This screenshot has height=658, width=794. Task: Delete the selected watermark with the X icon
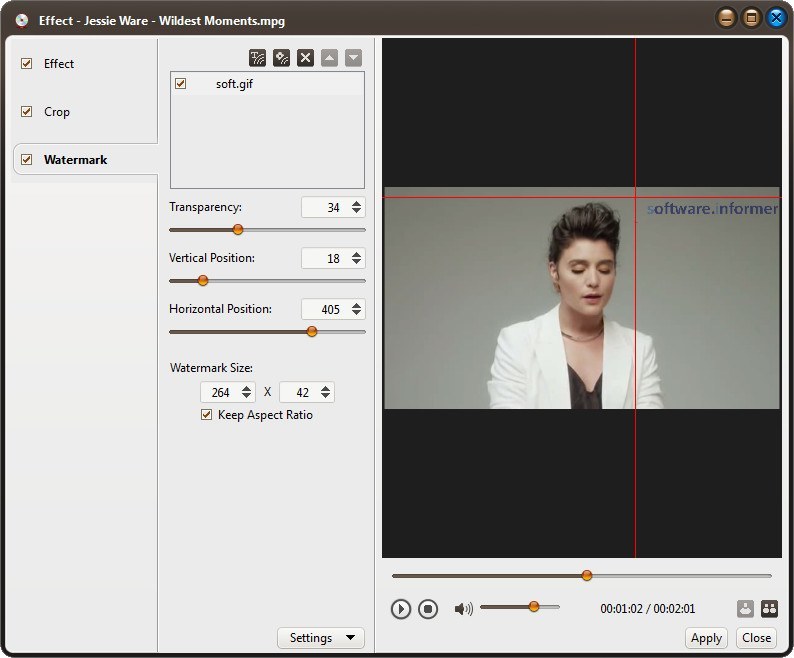[x=305, y=58]
